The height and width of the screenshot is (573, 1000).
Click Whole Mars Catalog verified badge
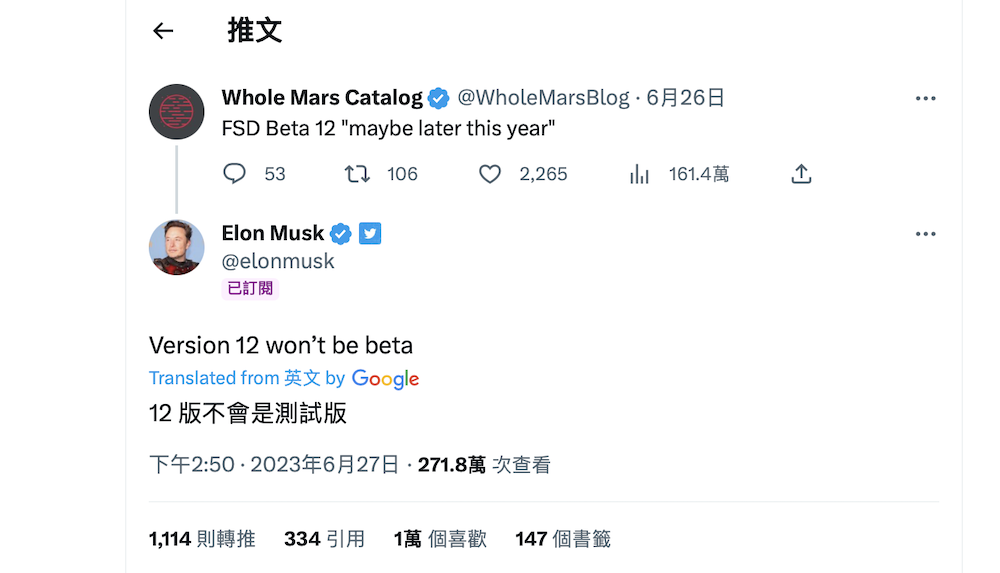pyautogui.click(x=439, y=98)
